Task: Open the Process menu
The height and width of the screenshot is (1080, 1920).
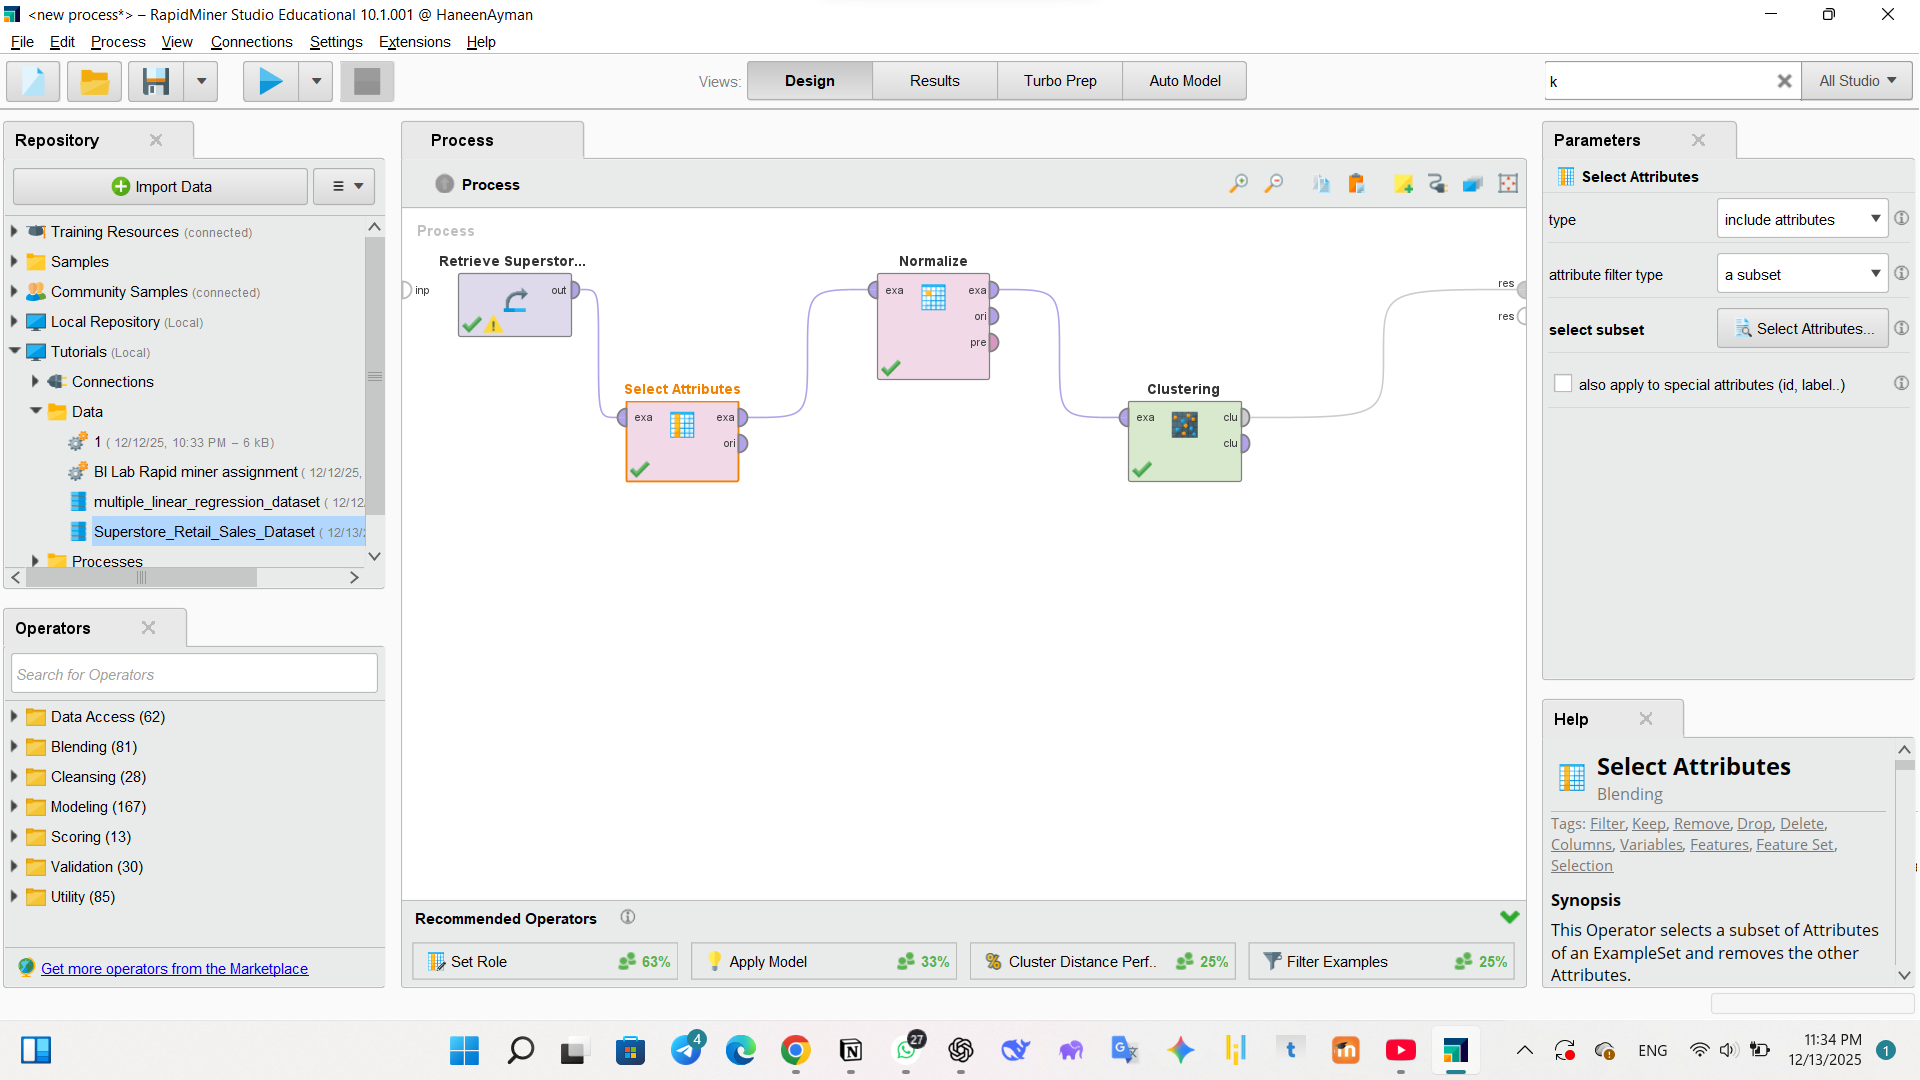Action: [x=118, y=42]
